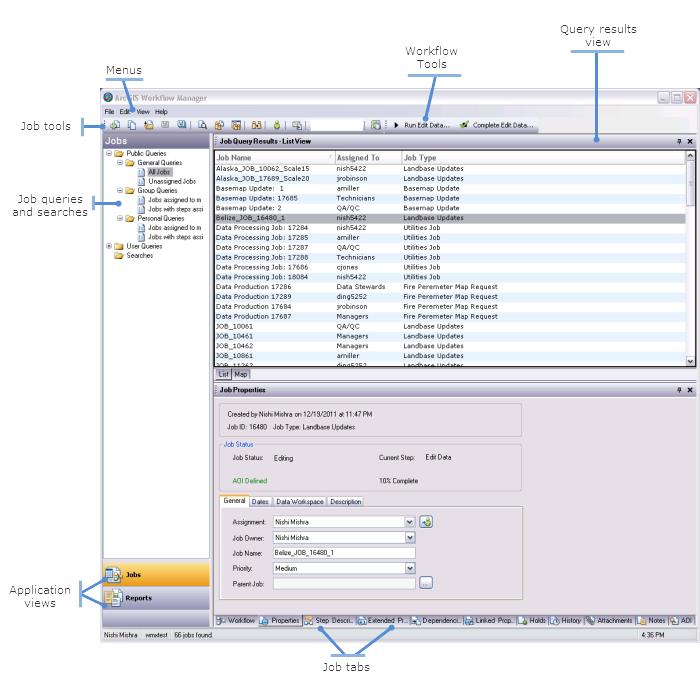Open the Properties job tab

point(280,621)
